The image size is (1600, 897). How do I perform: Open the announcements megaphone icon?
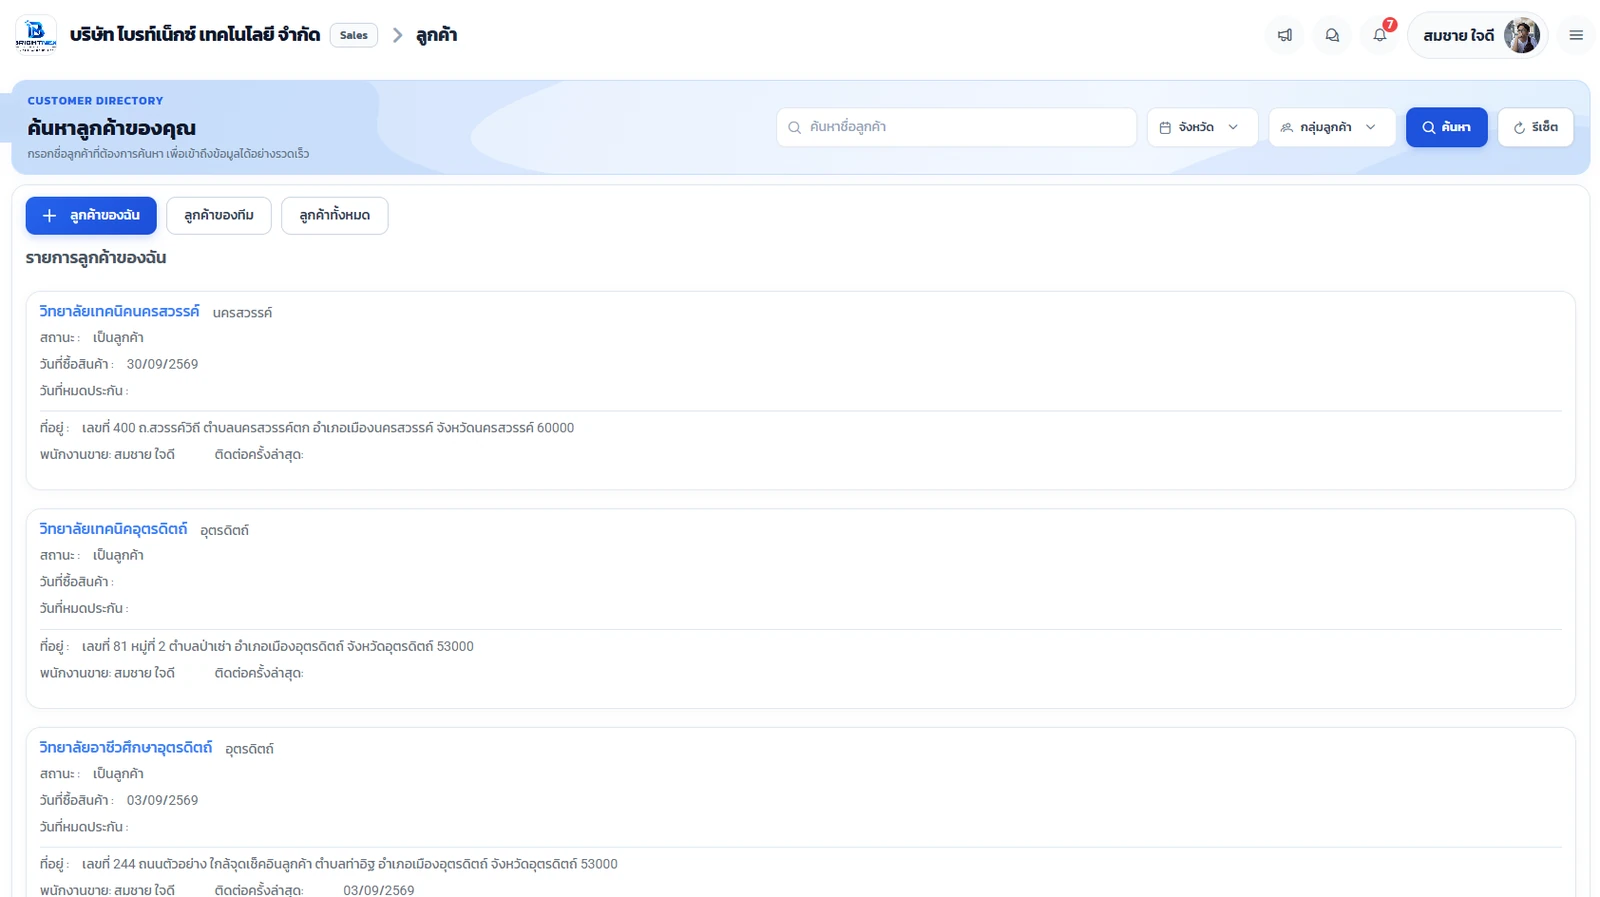(x=1285, y=35)
